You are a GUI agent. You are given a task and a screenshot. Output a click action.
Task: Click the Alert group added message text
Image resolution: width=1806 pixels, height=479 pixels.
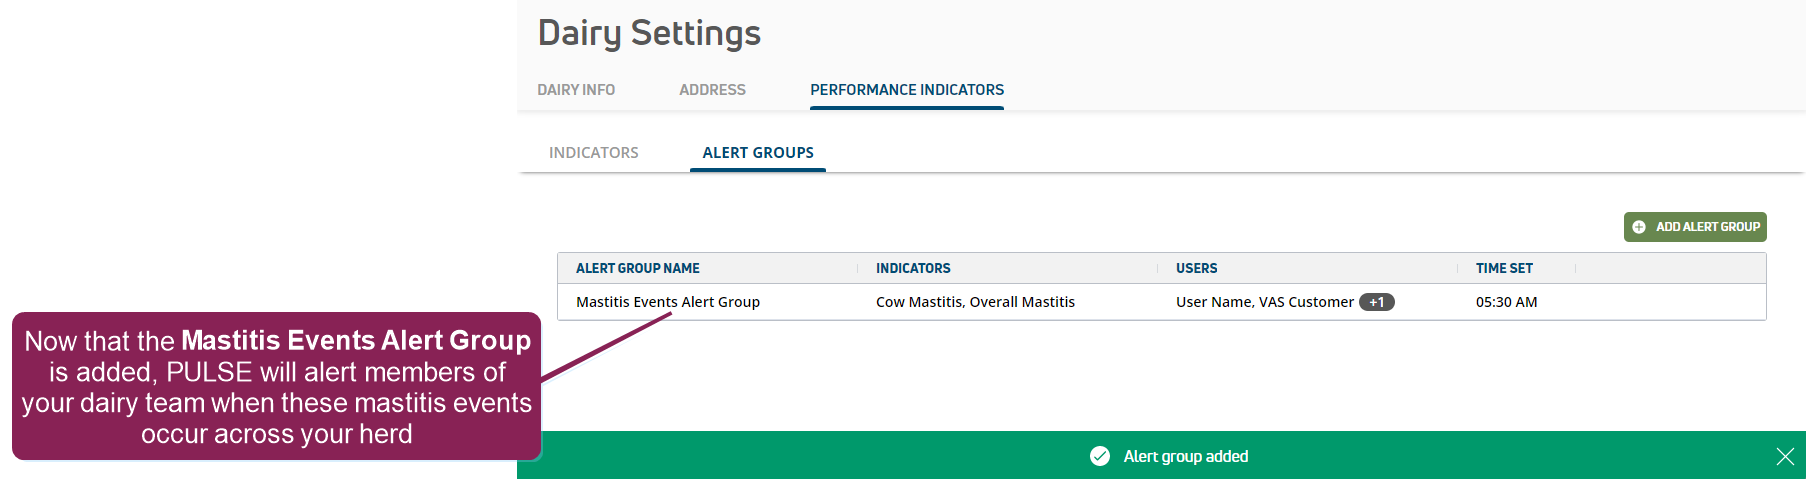(x=1185, y=456)
